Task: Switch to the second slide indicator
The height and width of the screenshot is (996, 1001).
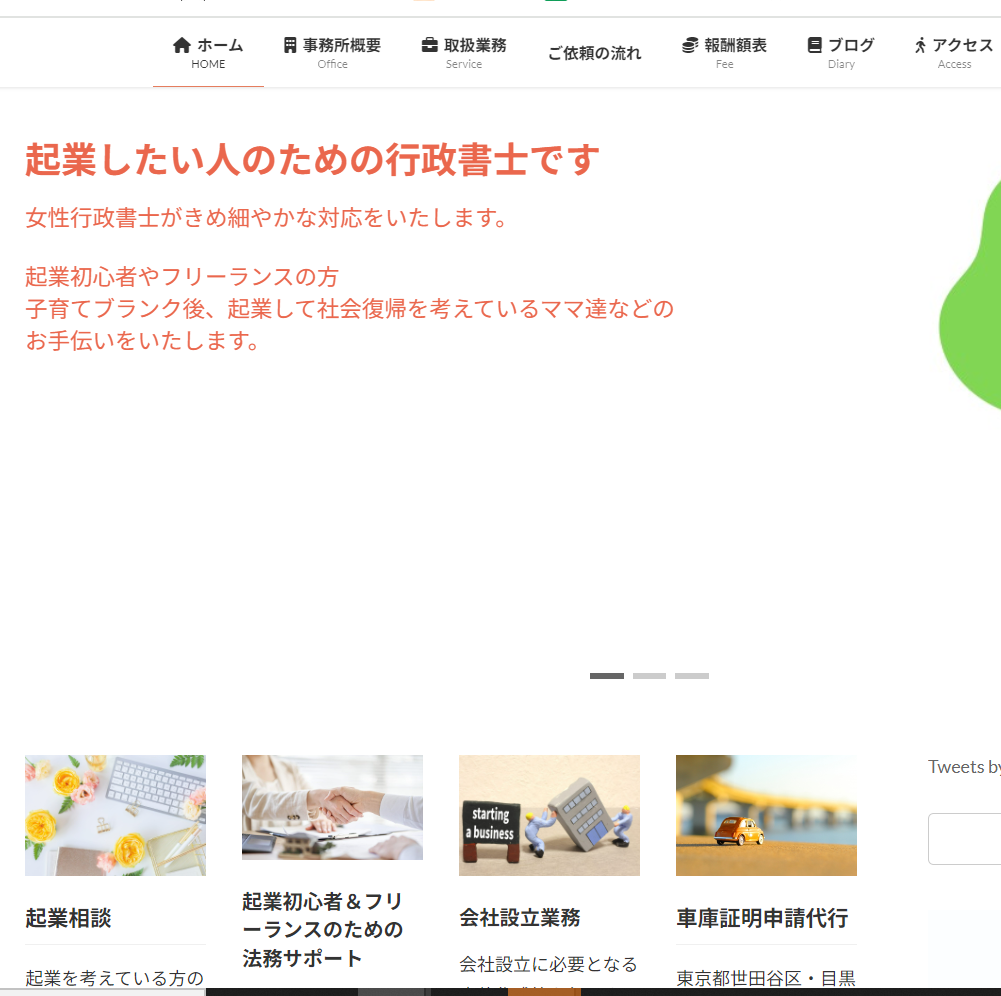Action: click(x=649, y=676)
